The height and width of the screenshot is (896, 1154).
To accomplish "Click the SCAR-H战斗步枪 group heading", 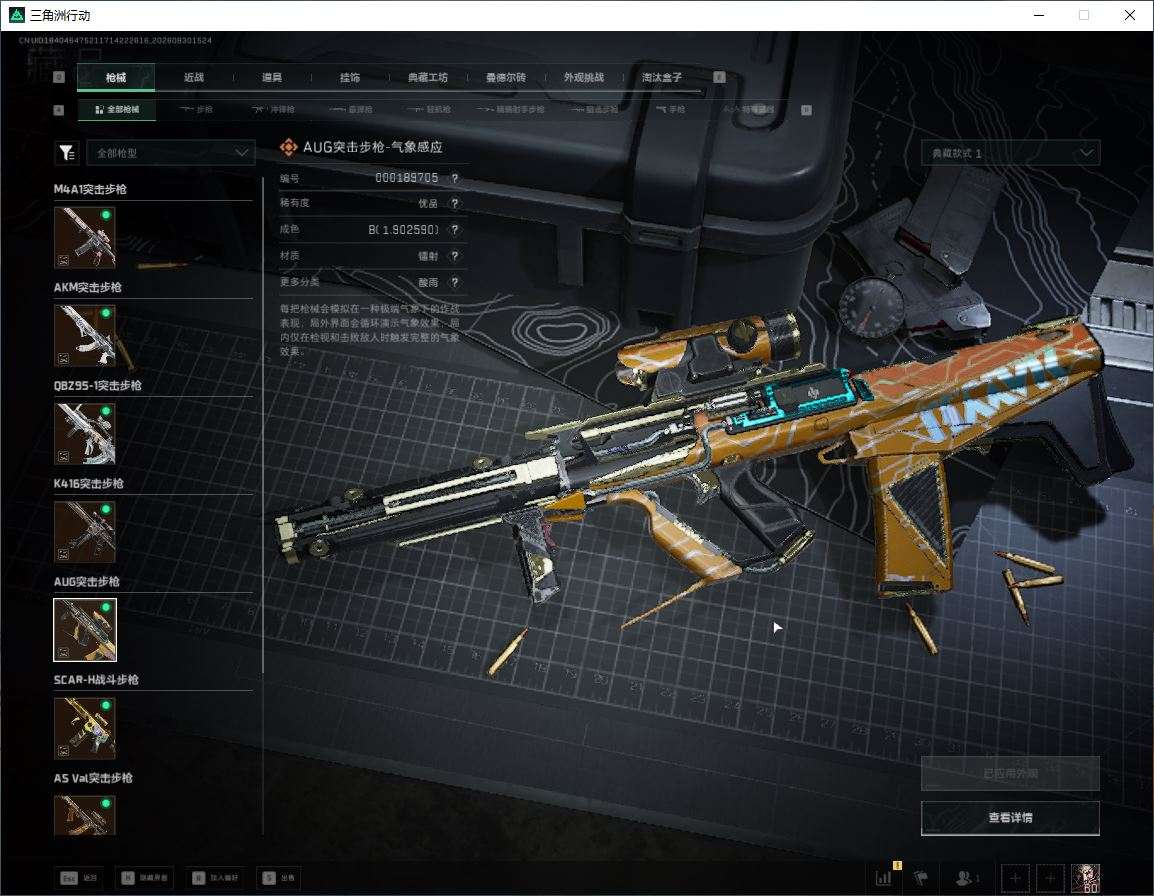I will (x=96, y=680).
